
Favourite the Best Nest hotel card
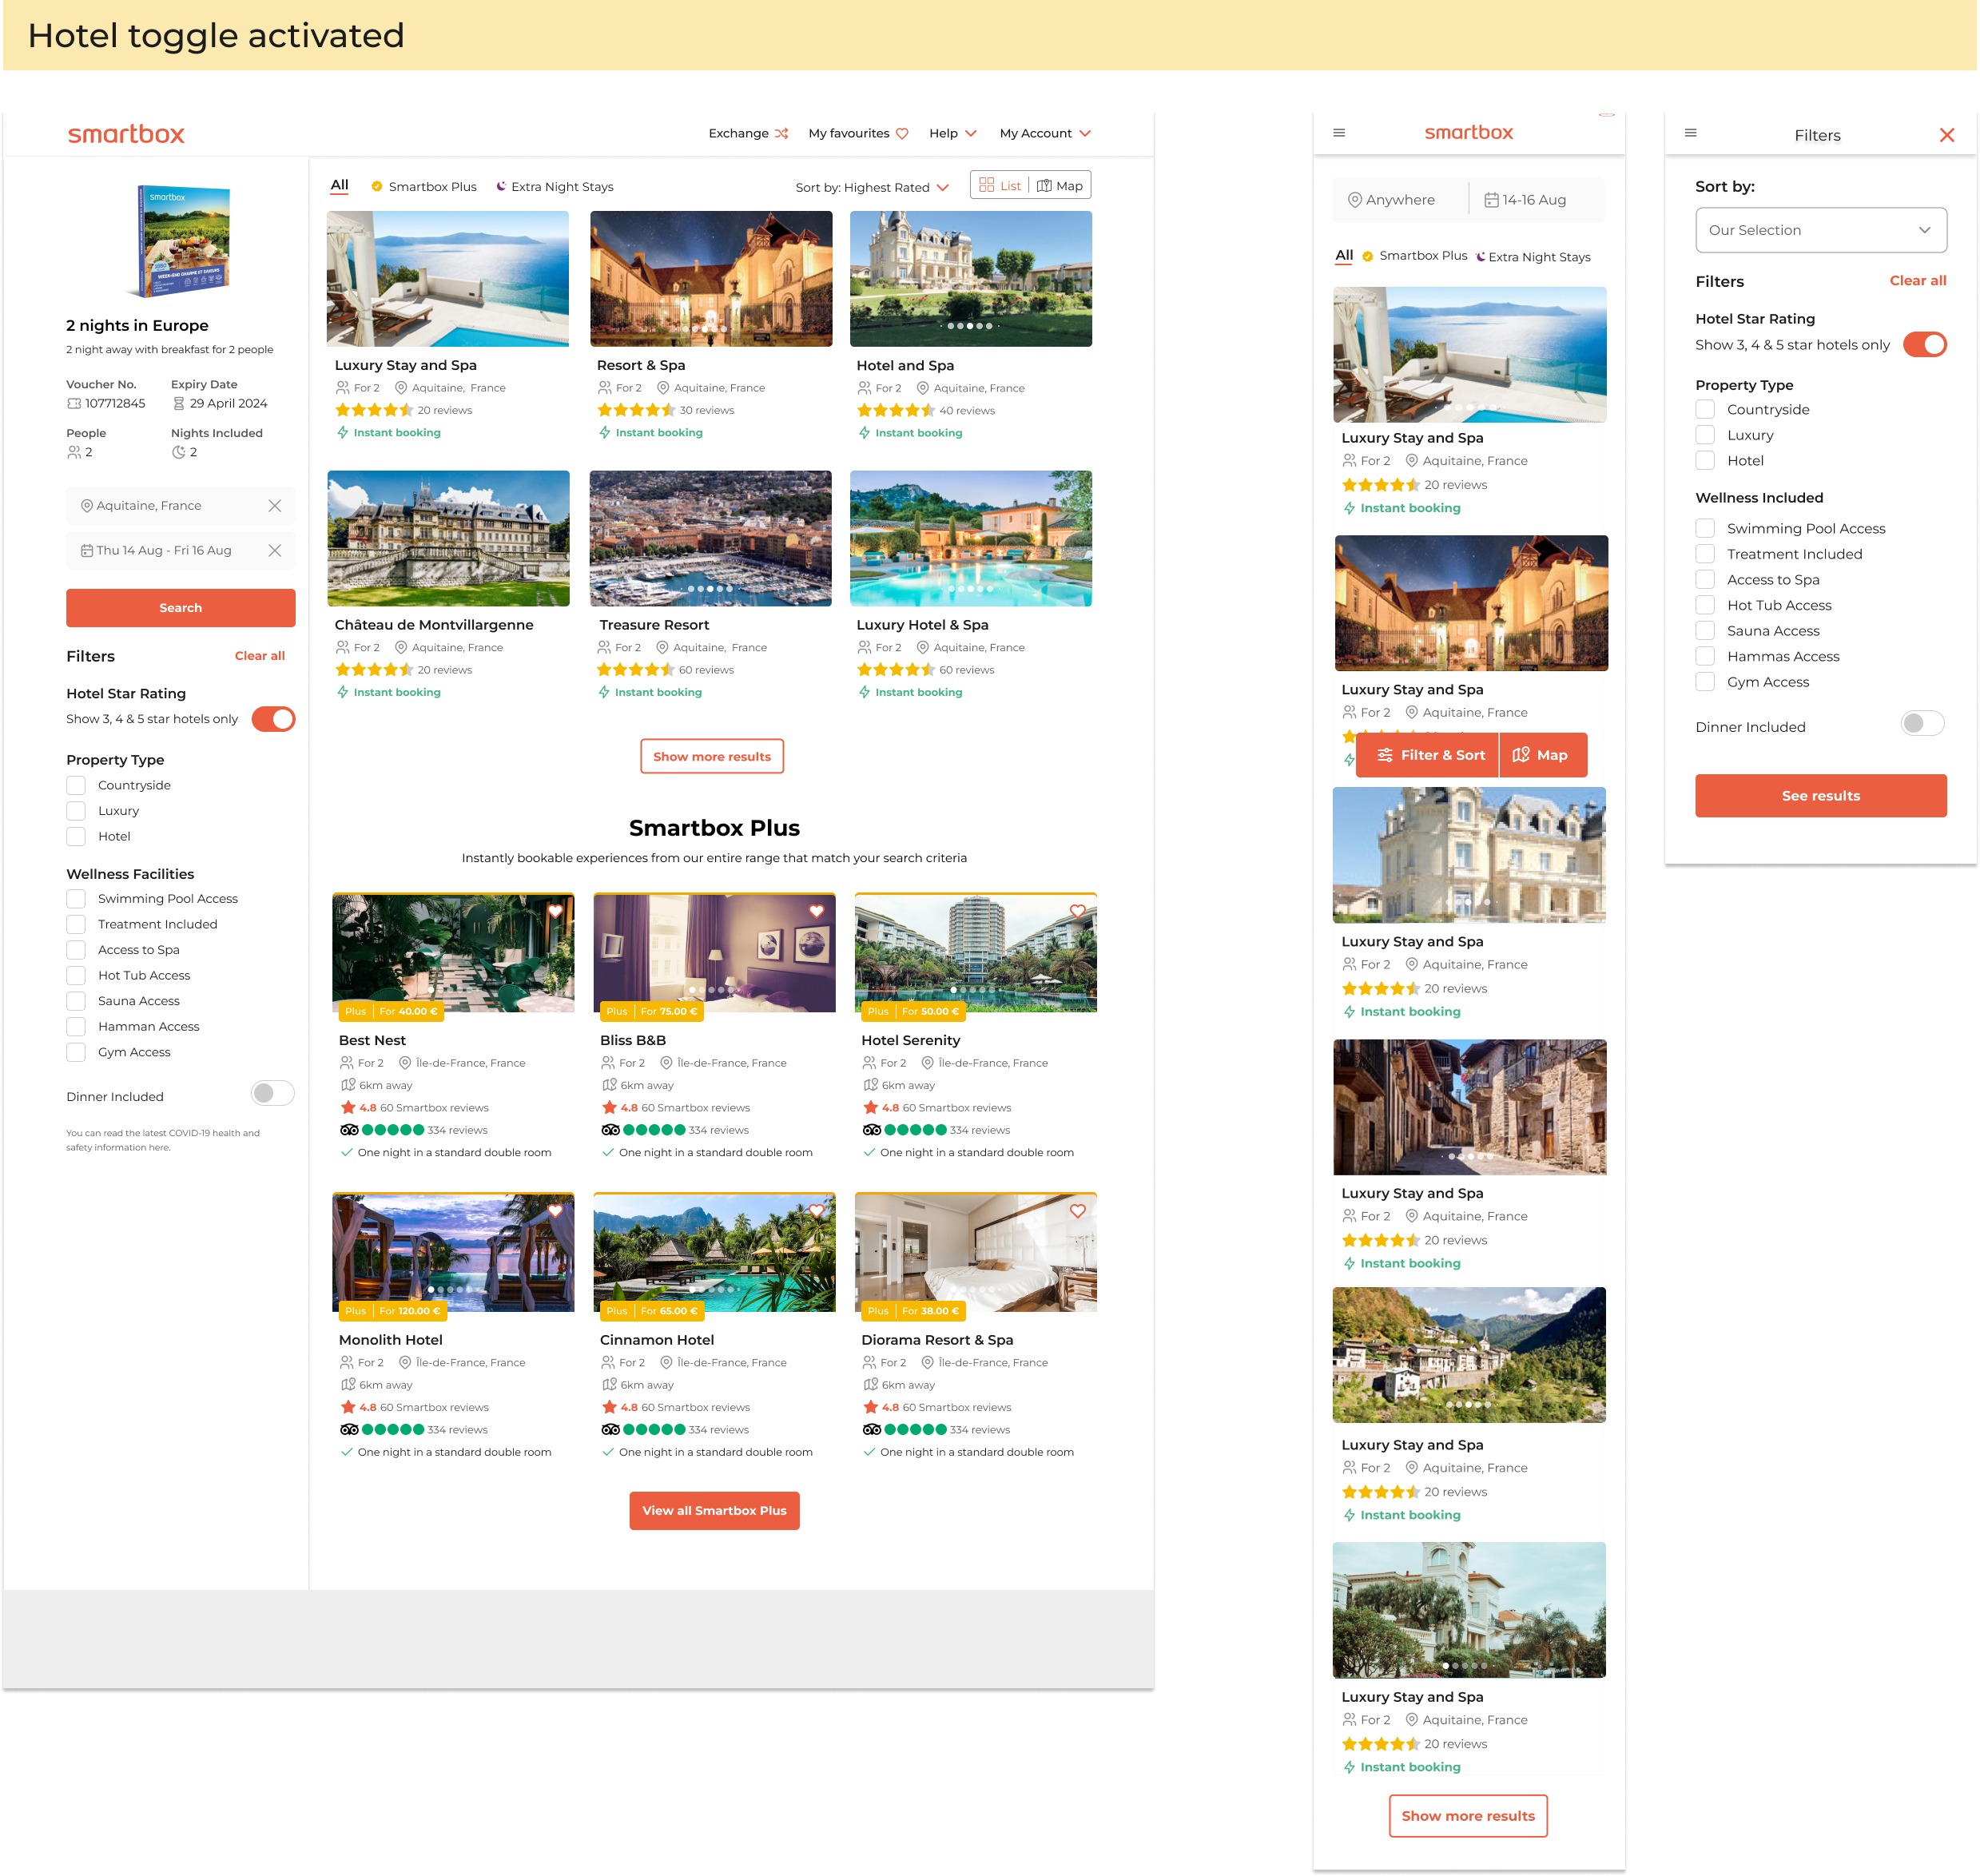pos(555,911)
